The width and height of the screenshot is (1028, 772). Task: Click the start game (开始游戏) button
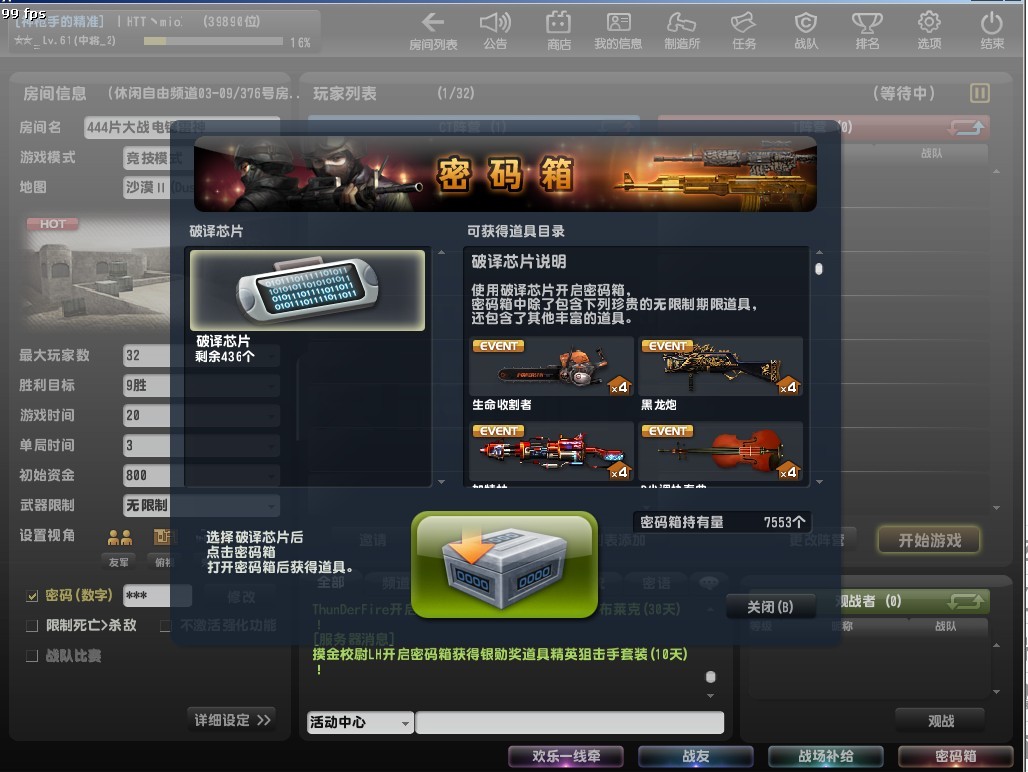[x=929, y=541]
